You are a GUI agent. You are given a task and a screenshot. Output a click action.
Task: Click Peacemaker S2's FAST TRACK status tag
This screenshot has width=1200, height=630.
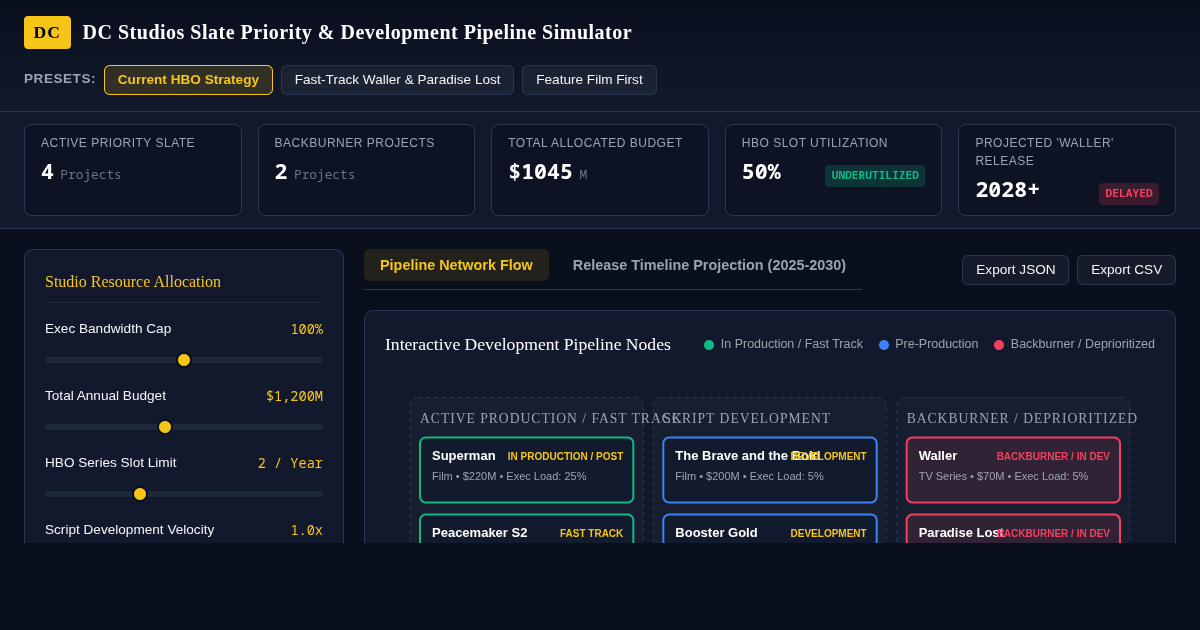(x=591, y=534)
